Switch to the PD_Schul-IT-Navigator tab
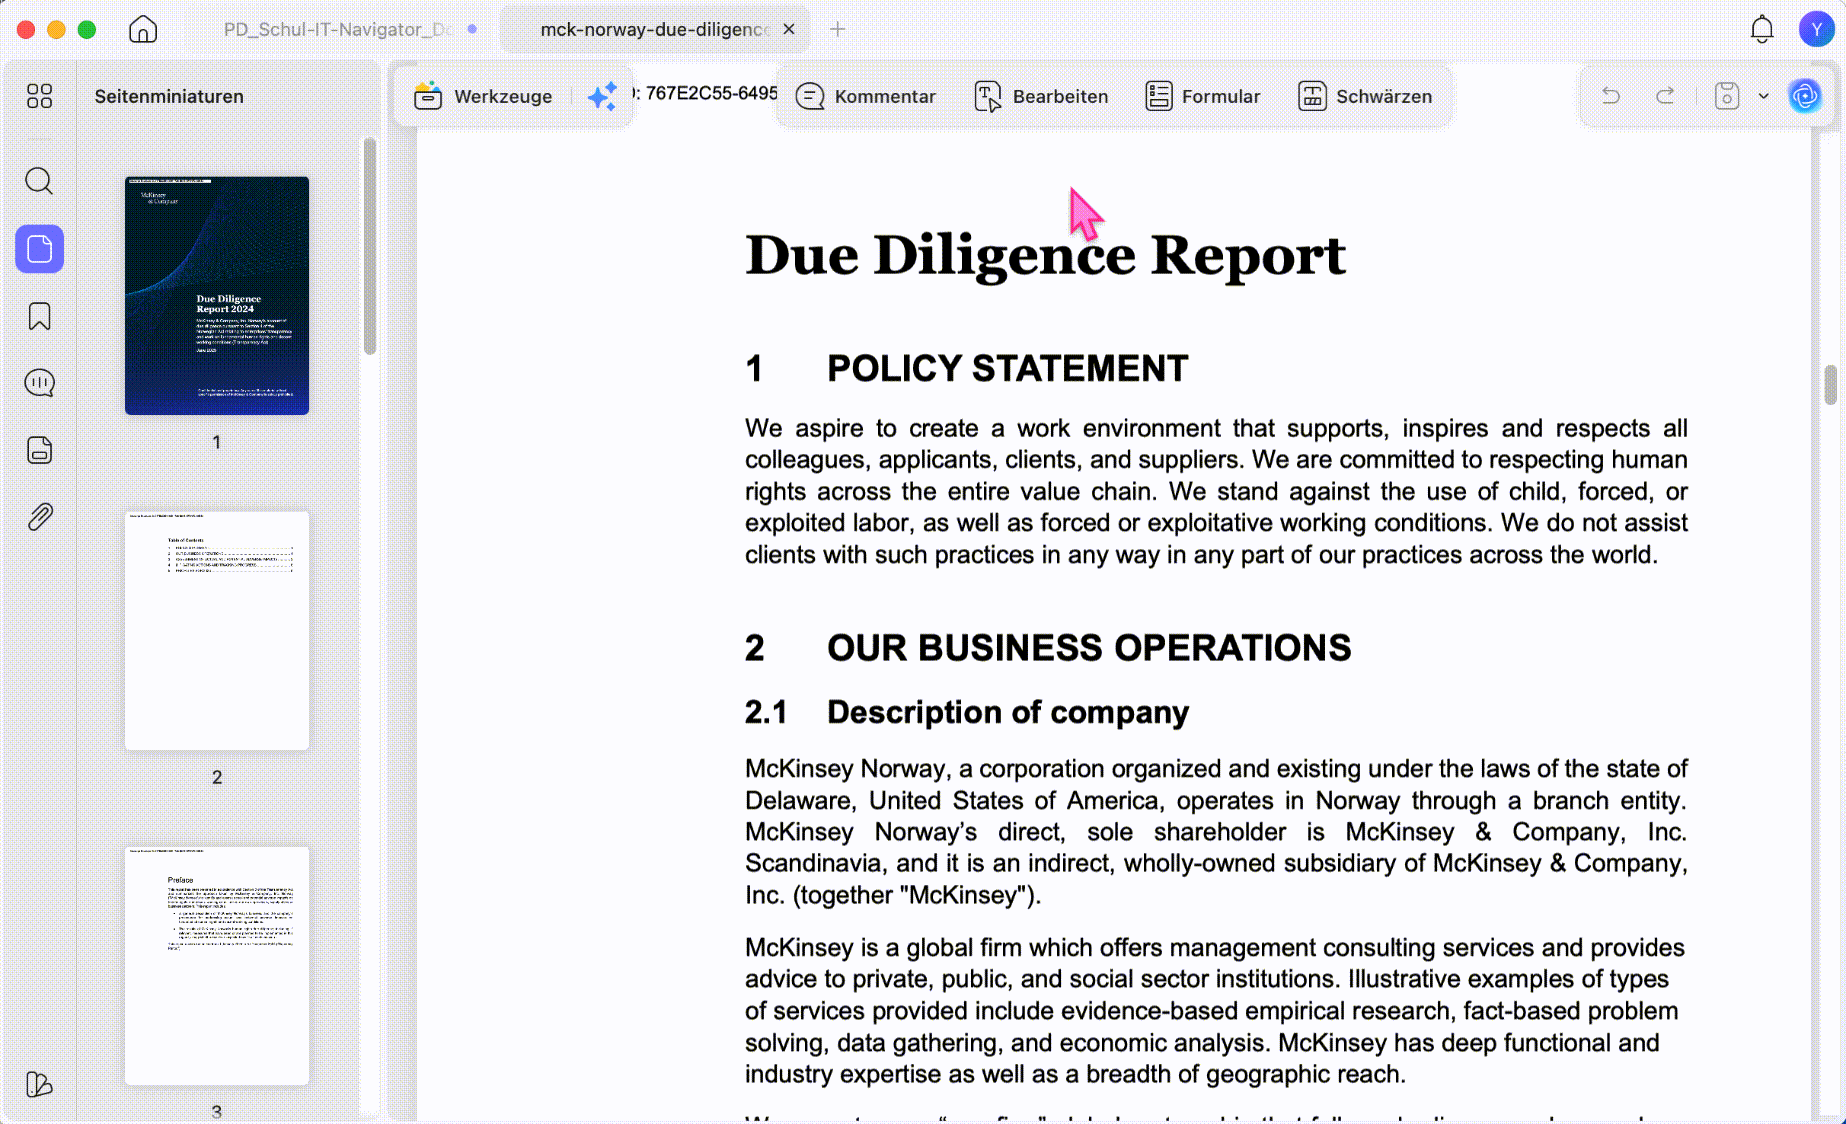1846x1124 pixels. click(338, 29)
